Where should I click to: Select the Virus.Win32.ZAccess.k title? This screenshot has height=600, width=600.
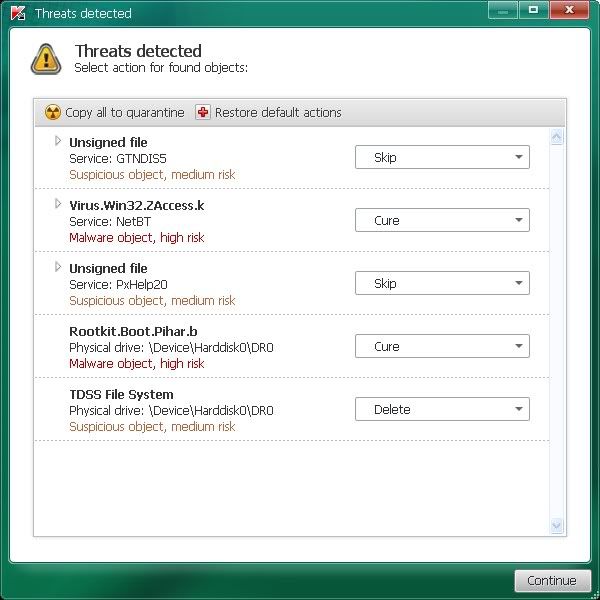[137, 206]
